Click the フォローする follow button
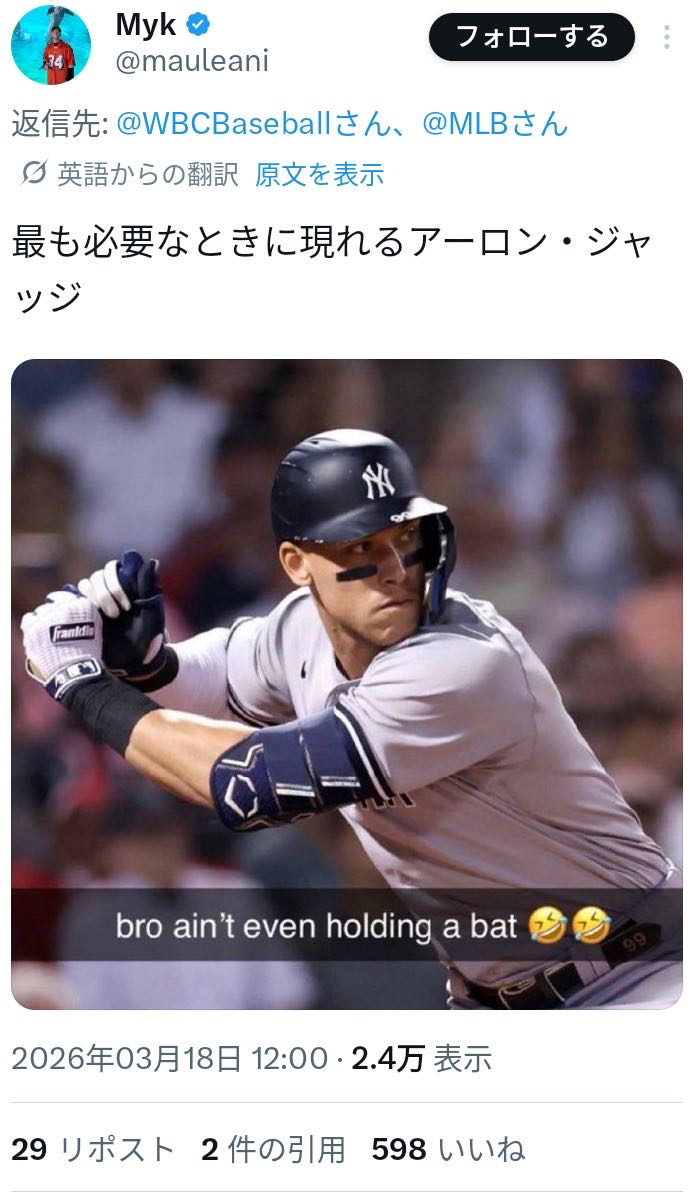Image resolution: width=694 pixels, height=1193 pixels. pyautogui.click(x=531, y=37)
